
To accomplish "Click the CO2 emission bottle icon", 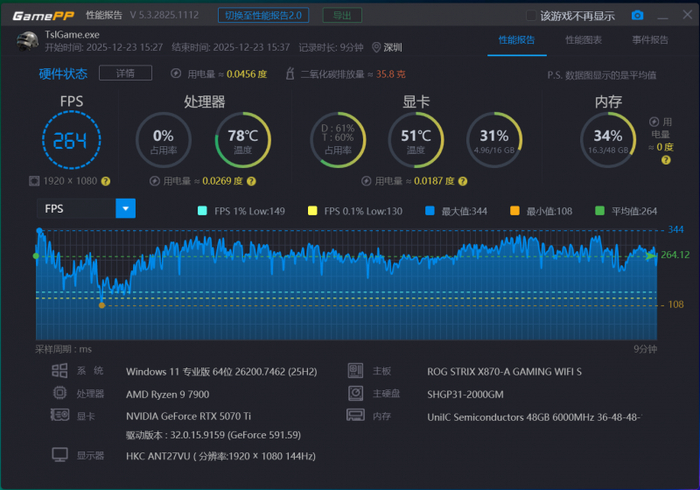I will (290, 73).
